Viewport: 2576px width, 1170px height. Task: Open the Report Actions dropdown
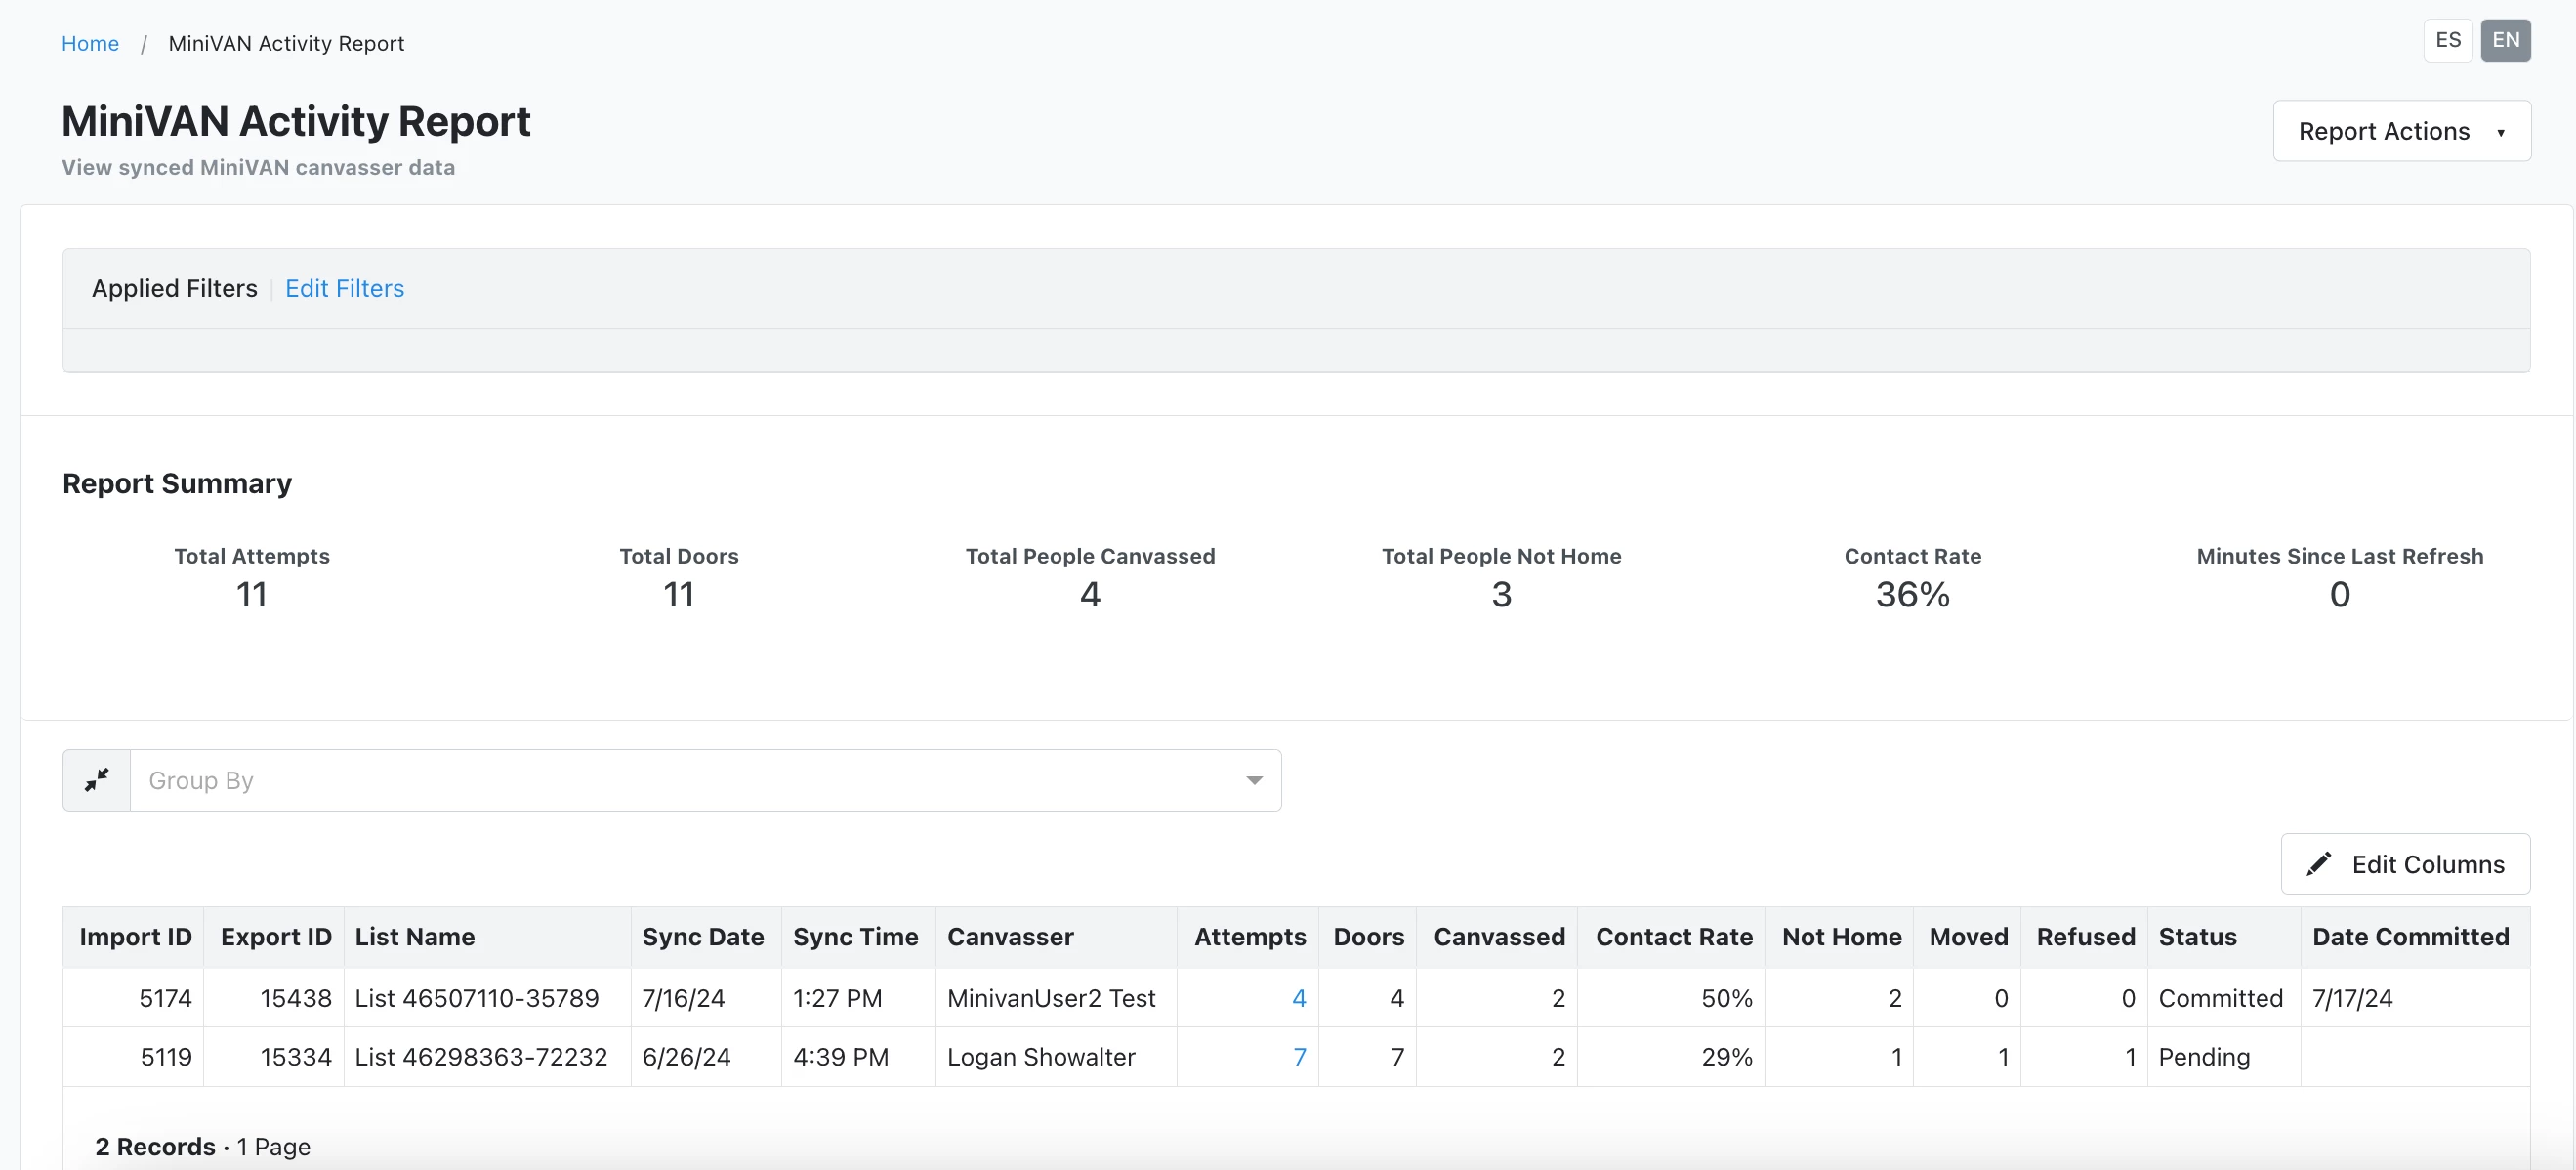[2401, 131]
